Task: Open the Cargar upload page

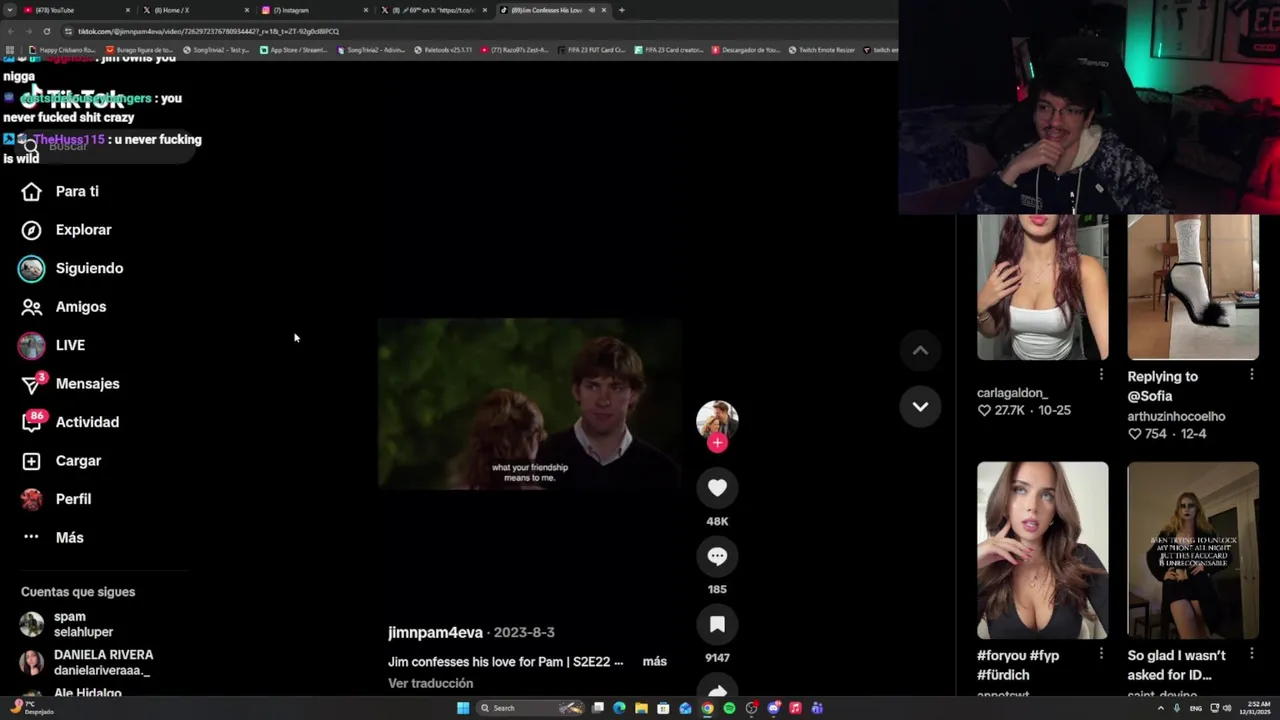Action: point(61,461)
